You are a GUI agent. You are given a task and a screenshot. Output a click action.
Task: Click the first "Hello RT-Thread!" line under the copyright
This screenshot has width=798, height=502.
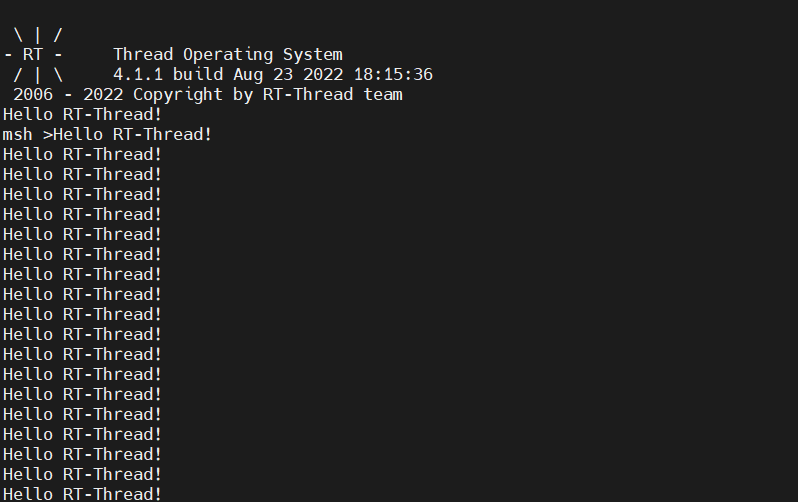[x=82, y=115]
